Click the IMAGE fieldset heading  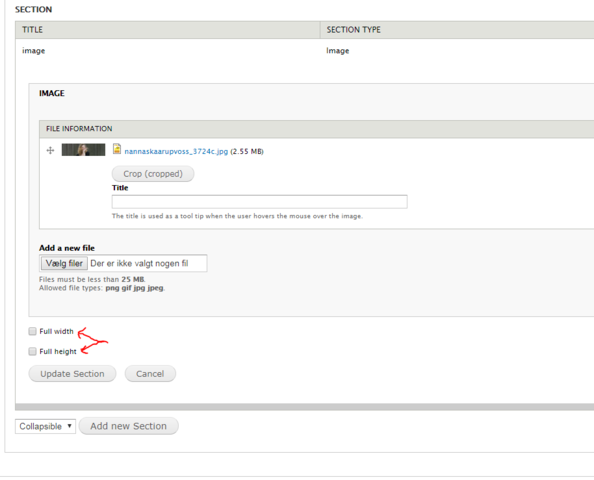coord(52,94)
